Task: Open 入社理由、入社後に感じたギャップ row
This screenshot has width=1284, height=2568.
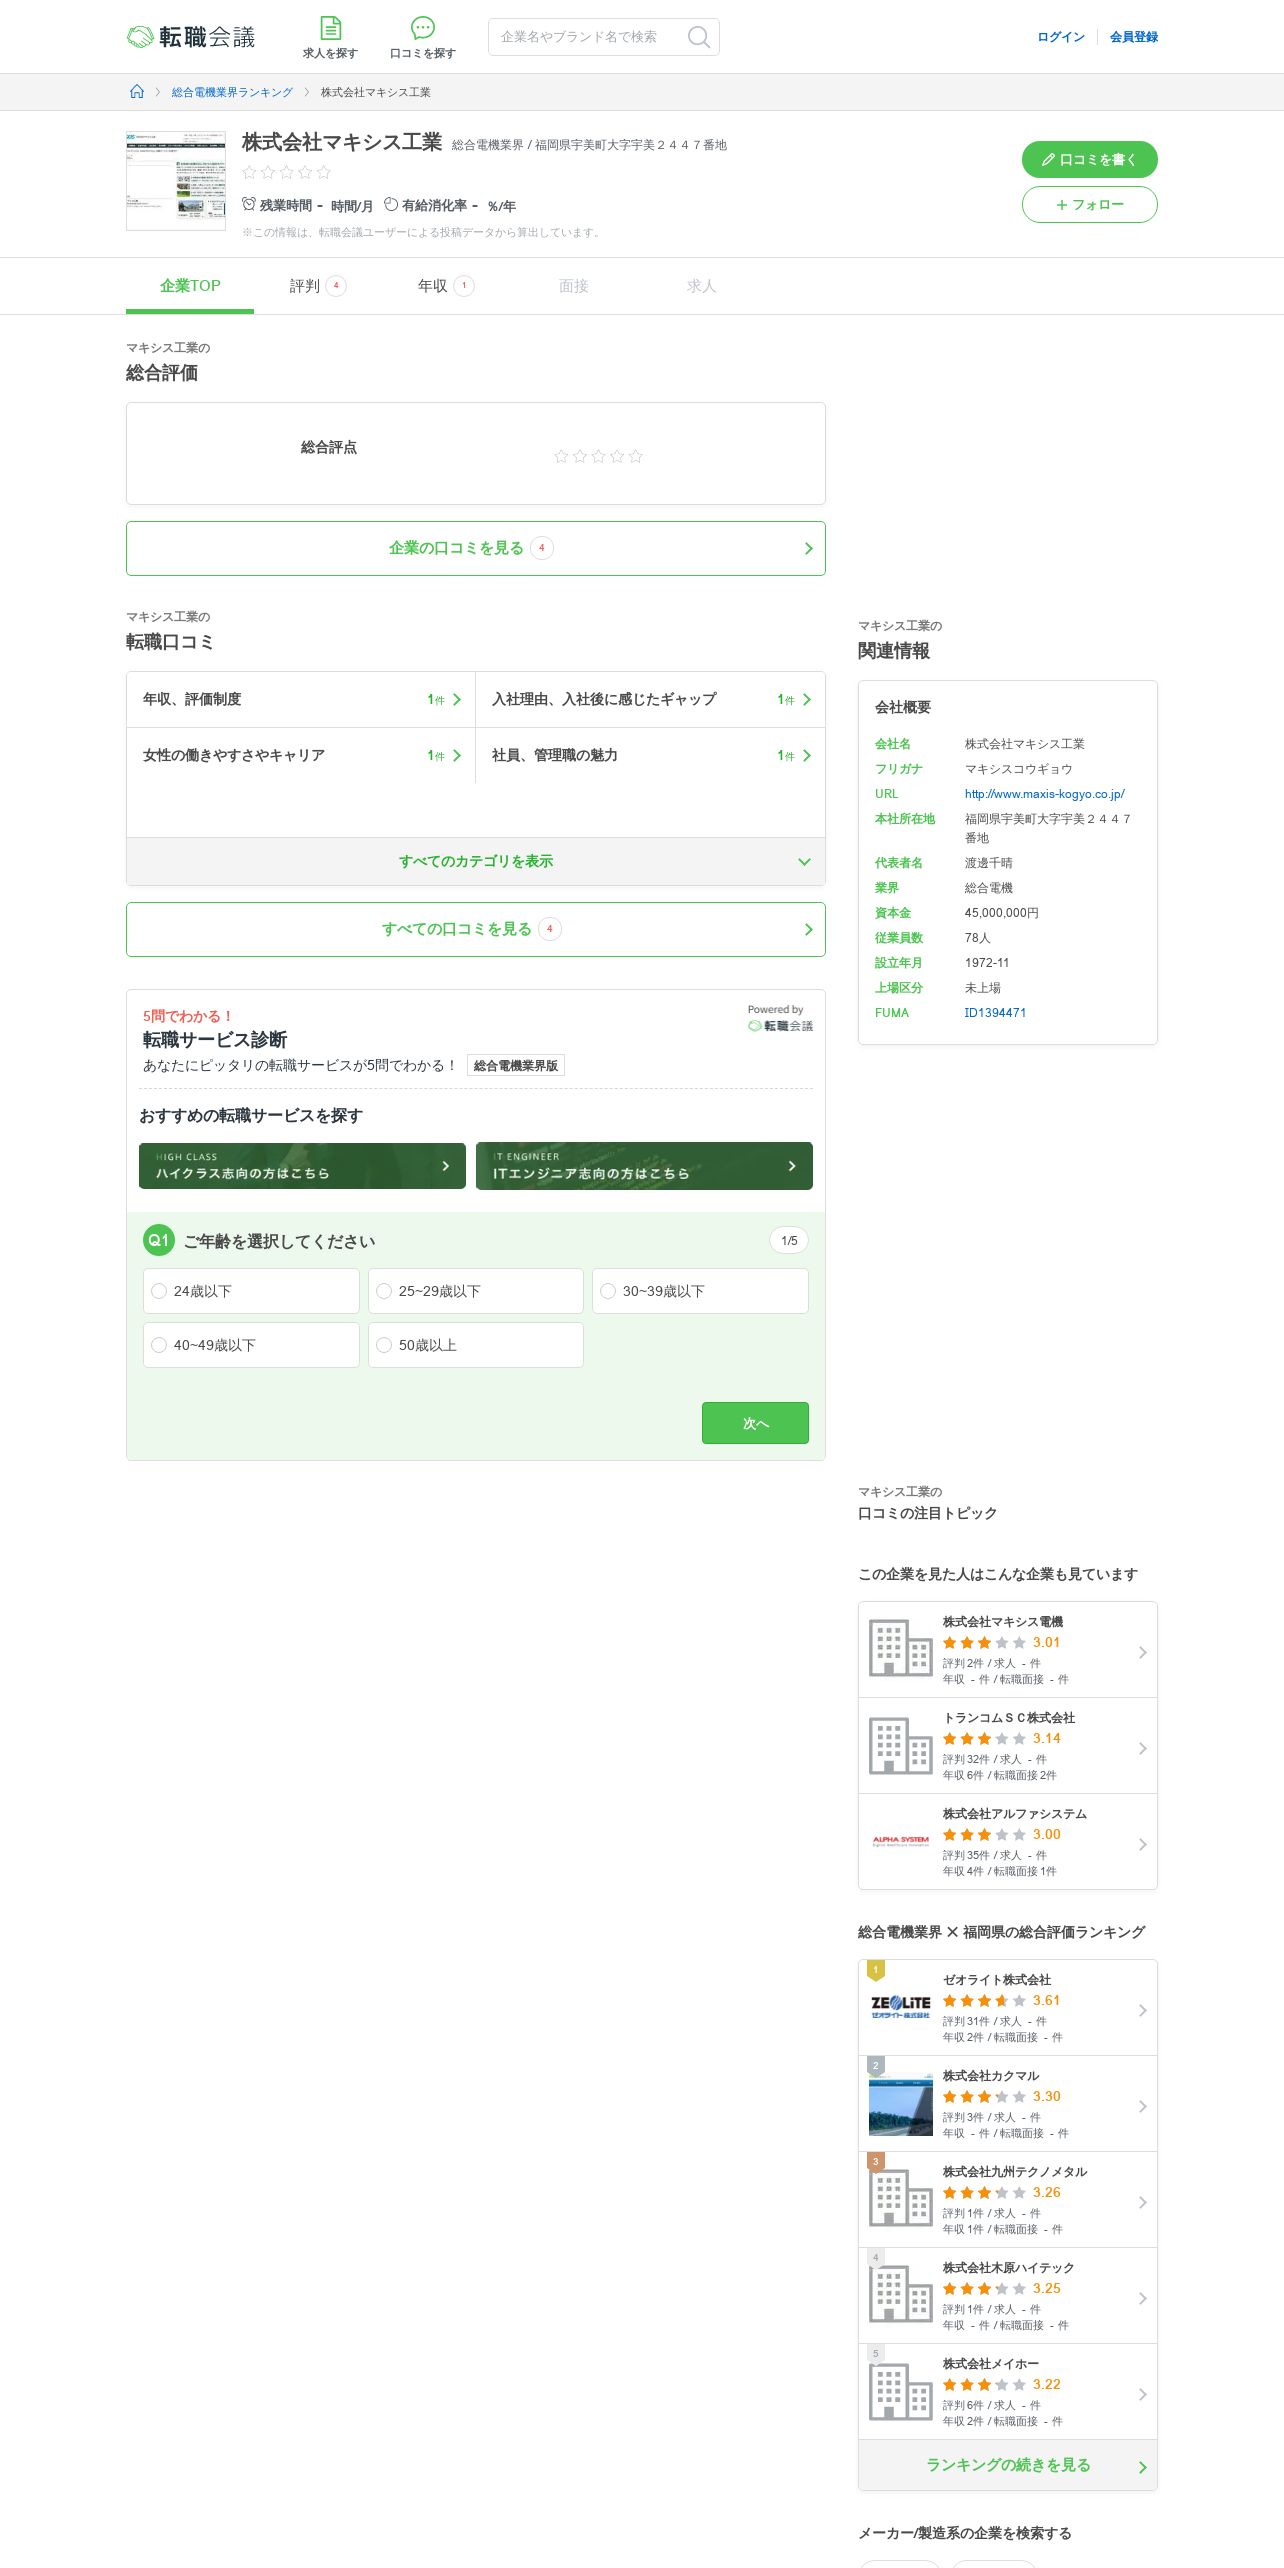Action: click(x=651, y=699)
